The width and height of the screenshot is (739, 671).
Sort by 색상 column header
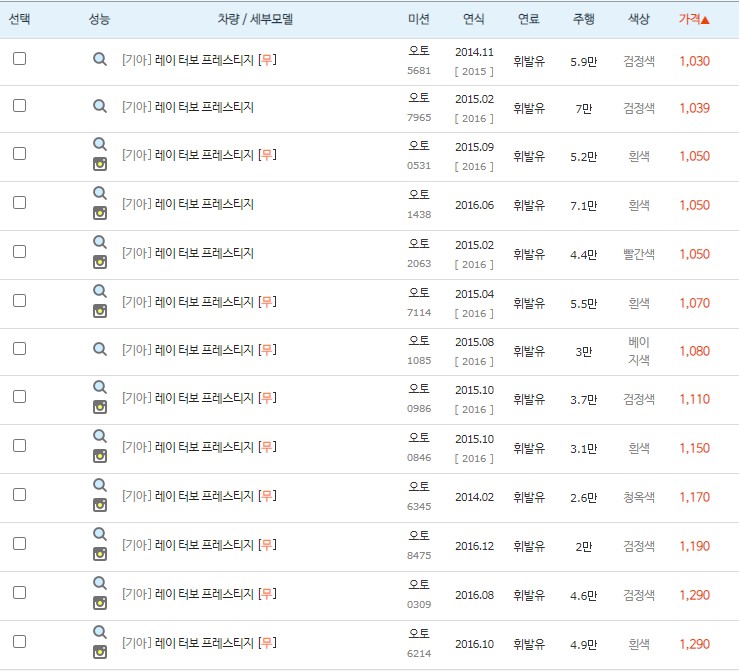[639, 19]
